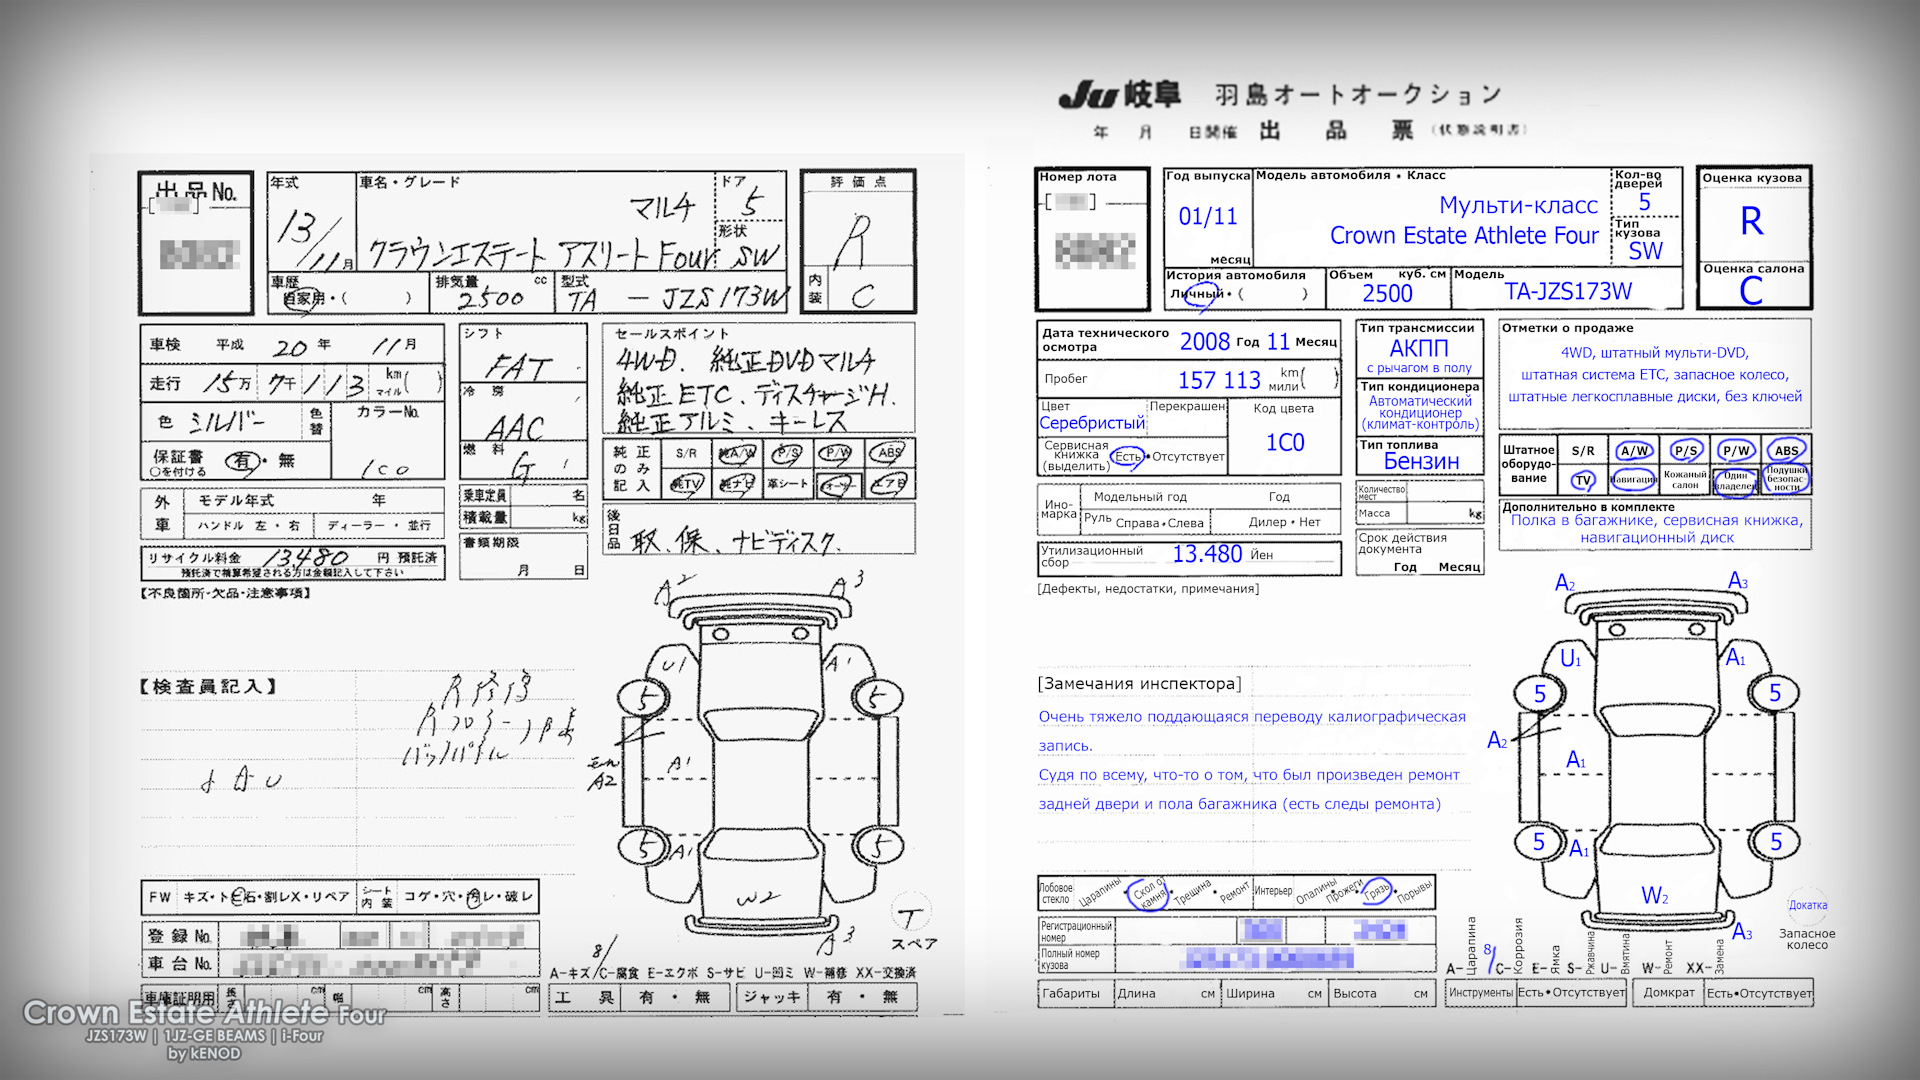Click the uncircled 'S/R' cell in translation
Image resolution: width=1920 pixels, height=1080 pixels.
pos(1583,451)
